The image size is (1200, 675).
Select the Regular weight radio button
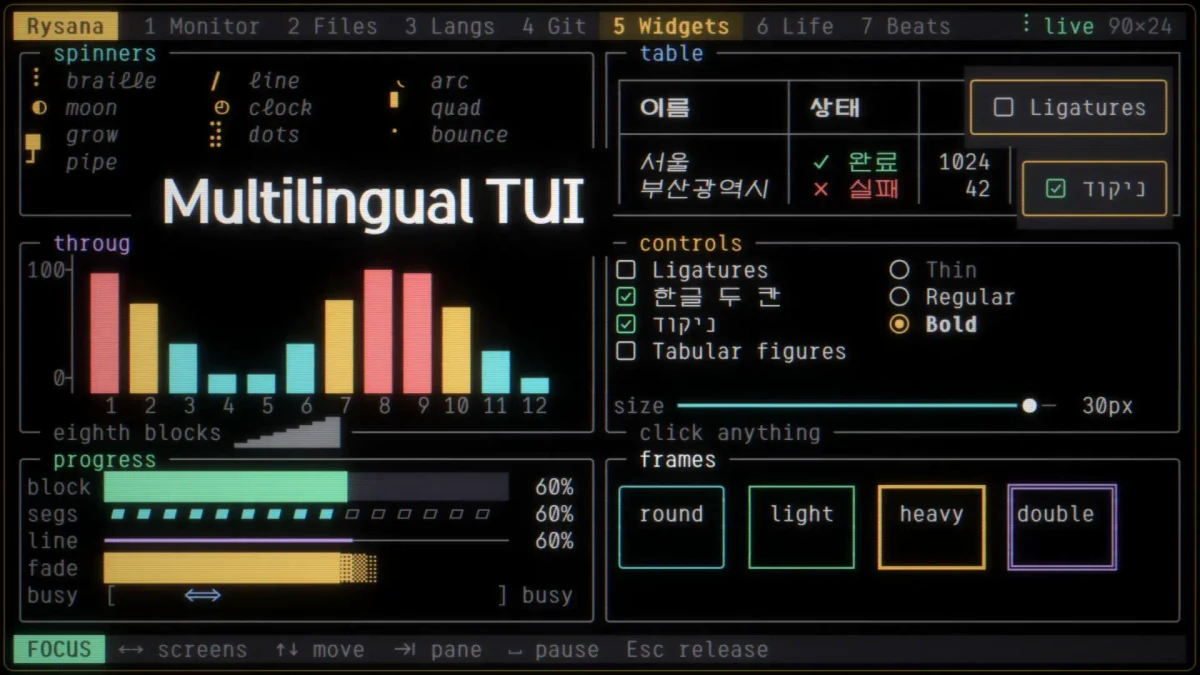899,296
